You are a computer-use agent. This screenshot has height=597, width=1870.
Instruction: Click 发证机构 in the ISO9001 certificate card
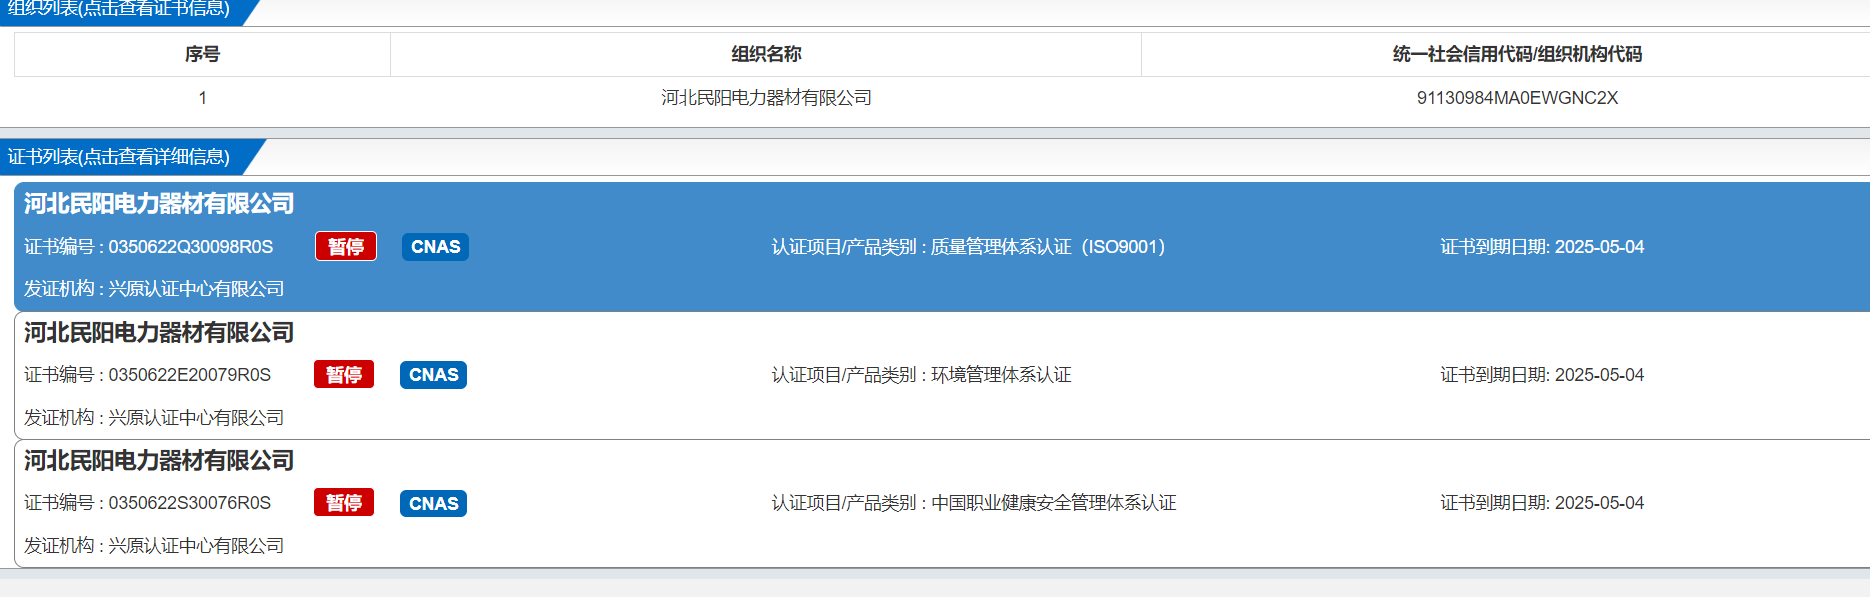154,289
